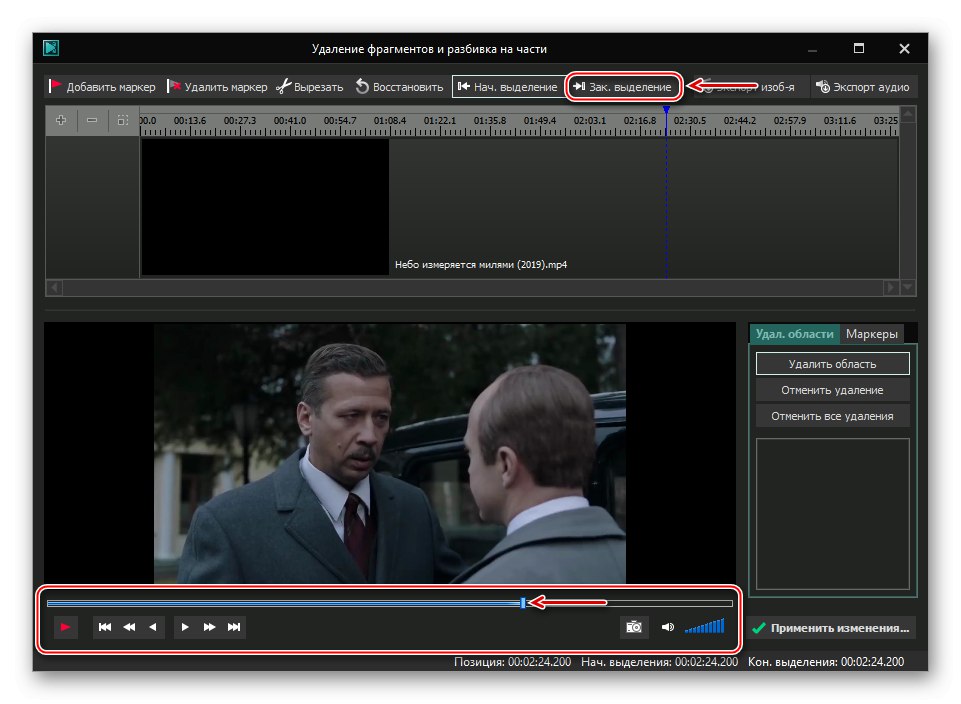Viewport: 961px width, 704px height.
Task: Select the Удал. области tab
Action: pos(794,334)
